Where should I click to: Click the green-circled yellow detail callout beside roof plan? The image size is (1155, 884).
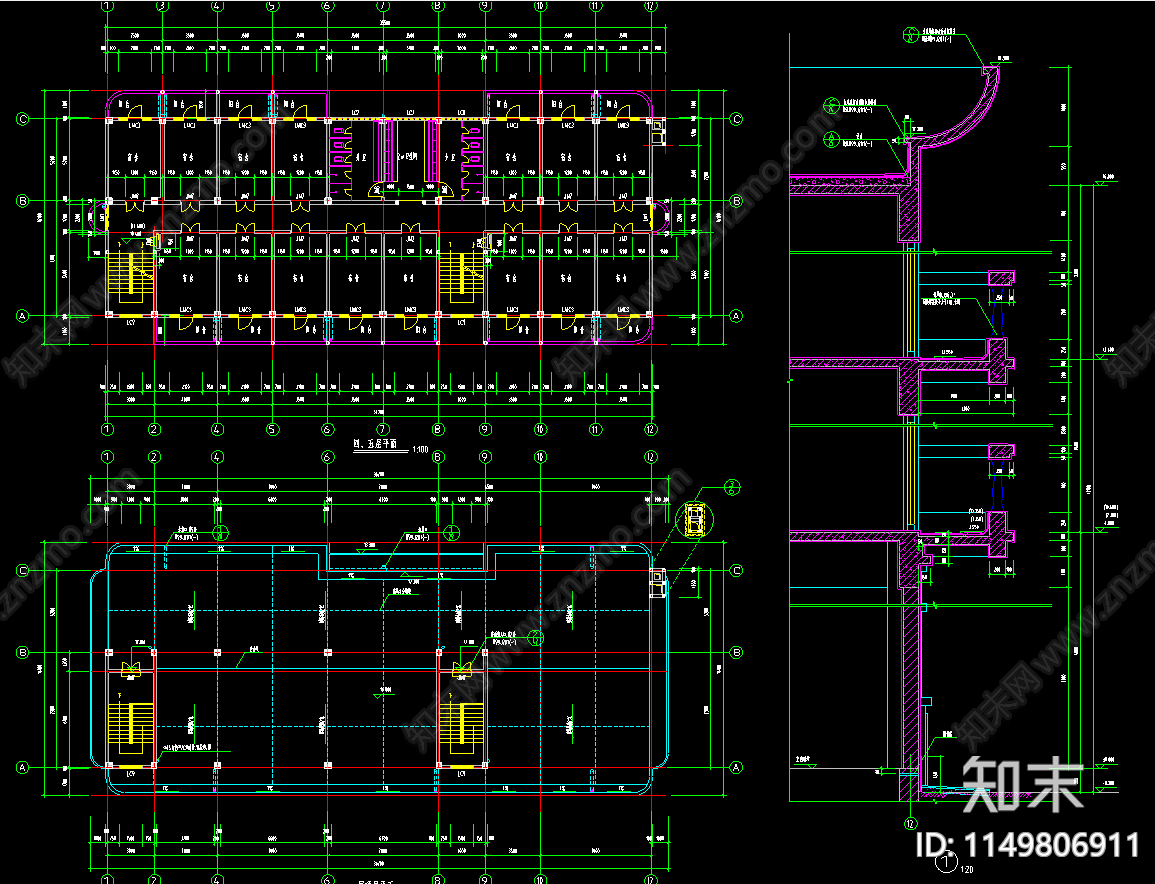pyautogui.click(x=694, y=519)
